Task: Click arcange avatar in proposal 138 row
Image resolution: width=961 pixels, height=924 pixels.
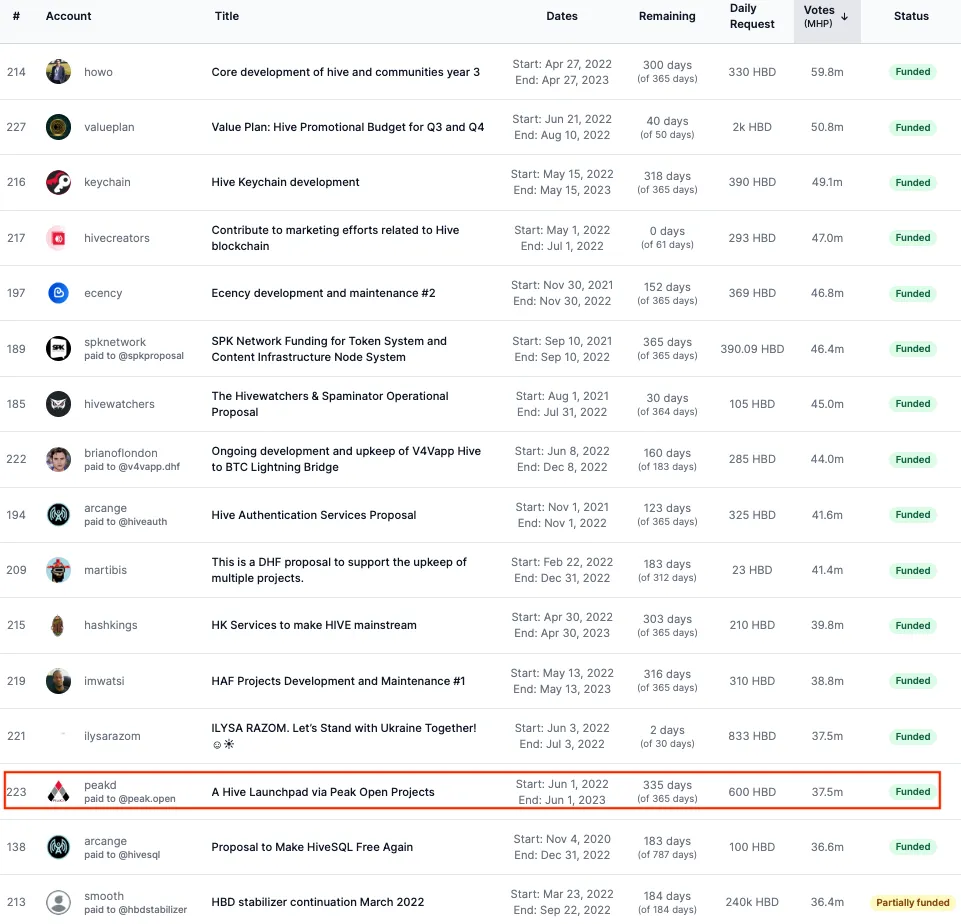Action: click(x=58, y=847)
